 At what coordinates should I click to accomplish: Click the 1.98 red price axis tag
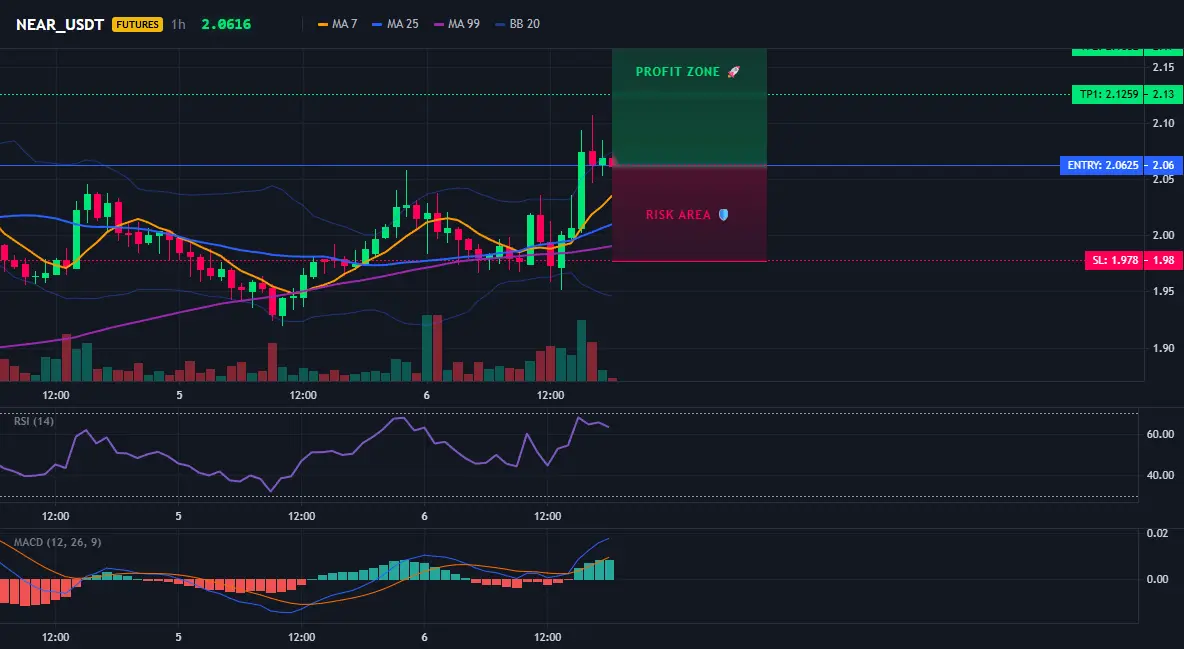[1163, 260]
